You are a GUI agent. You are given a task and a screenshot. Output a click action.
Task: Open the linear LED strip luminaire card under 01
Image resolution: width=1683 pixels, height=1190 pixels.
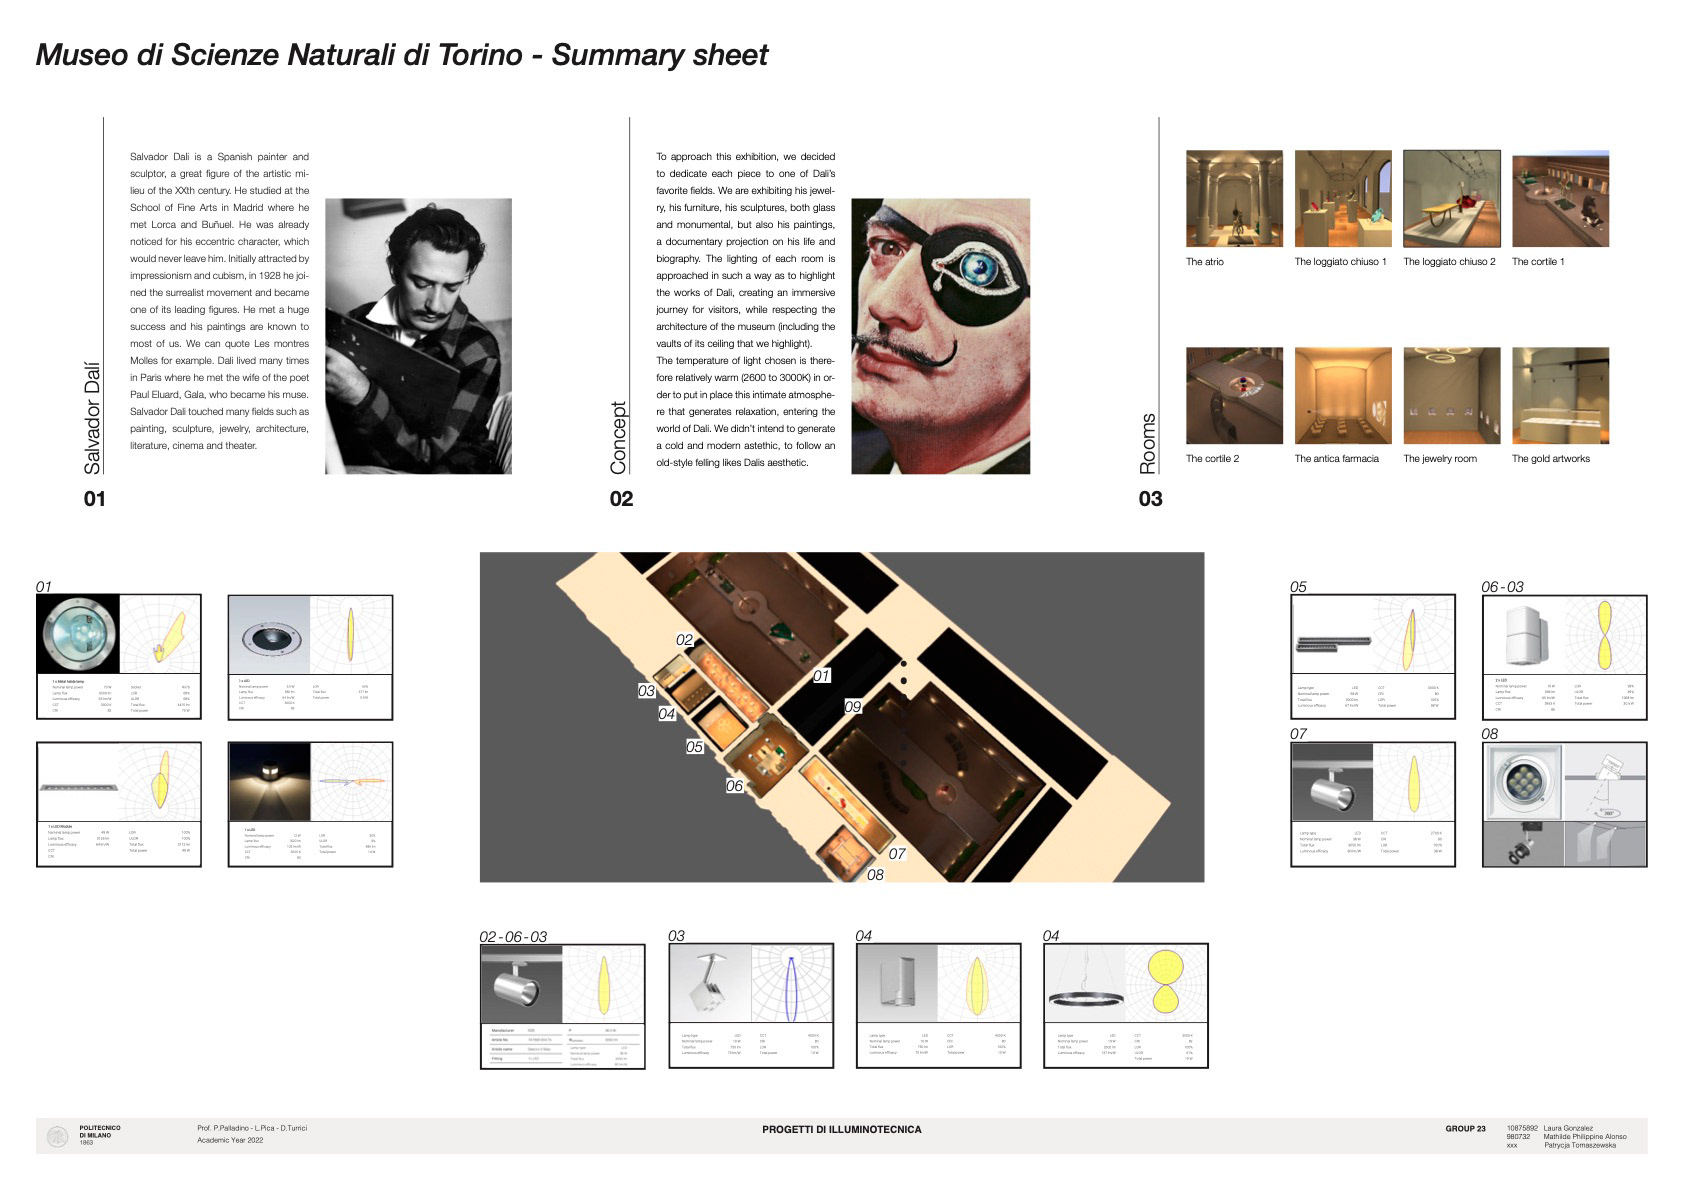tap(119, 804)
